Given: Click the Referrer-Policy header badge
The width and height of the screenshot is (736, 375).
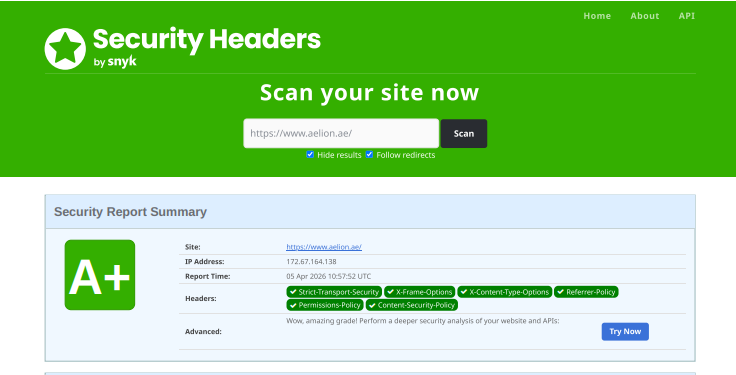Looking at the screenshot, I should coord(586,292).
